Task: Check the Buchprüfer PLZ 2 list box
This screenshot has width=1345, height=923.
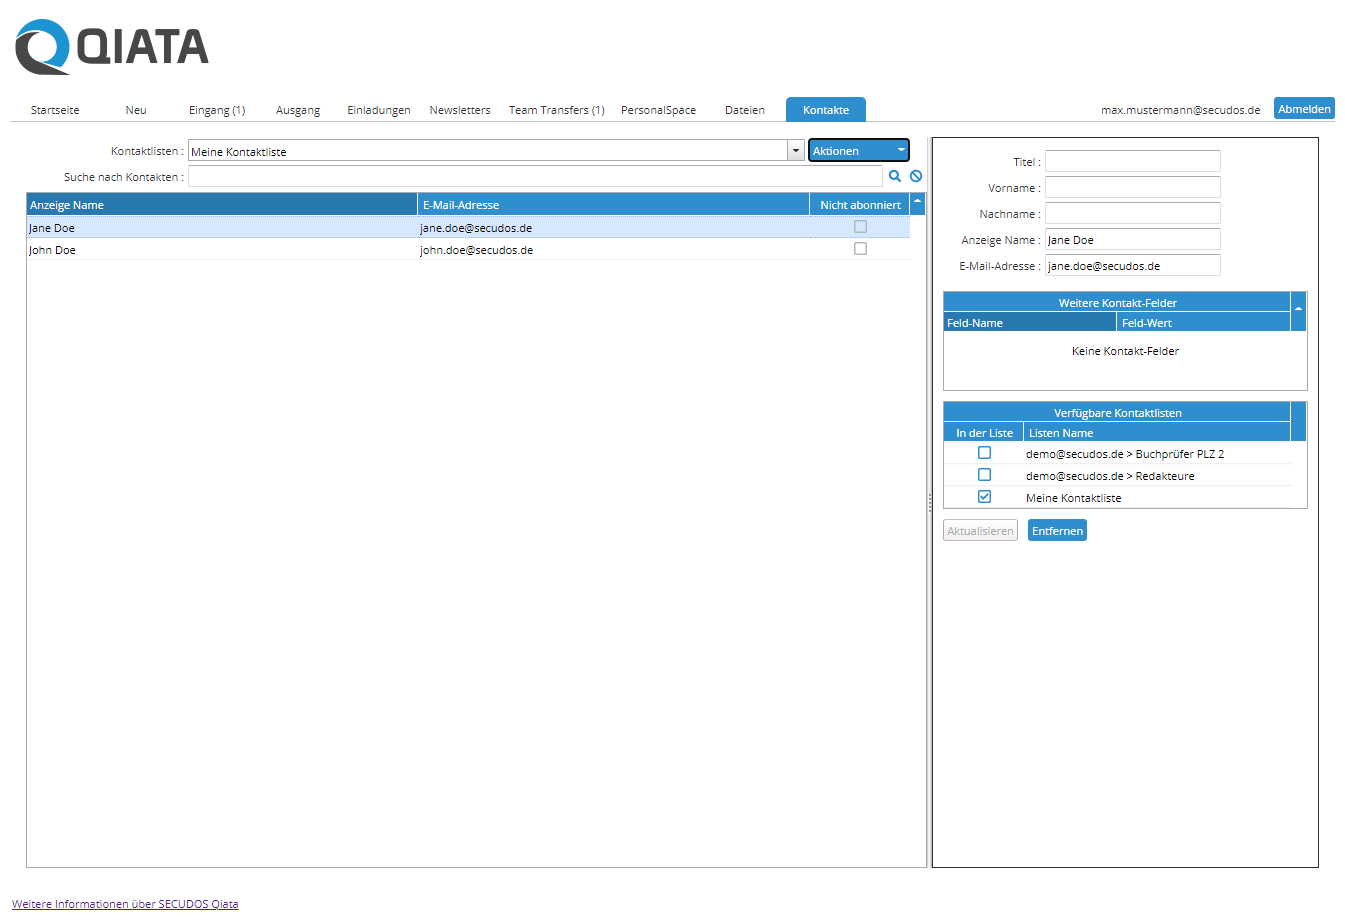Action: [x=984, y=453]
